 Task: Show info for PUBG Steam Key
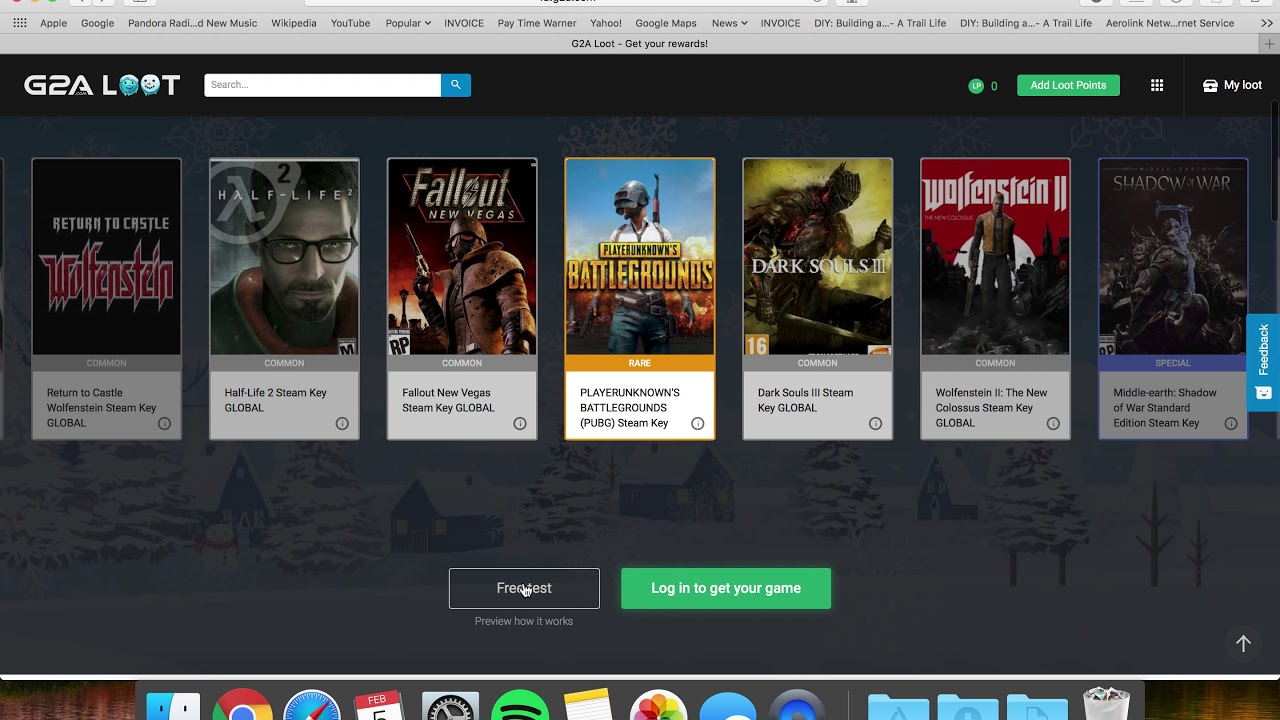698,423
